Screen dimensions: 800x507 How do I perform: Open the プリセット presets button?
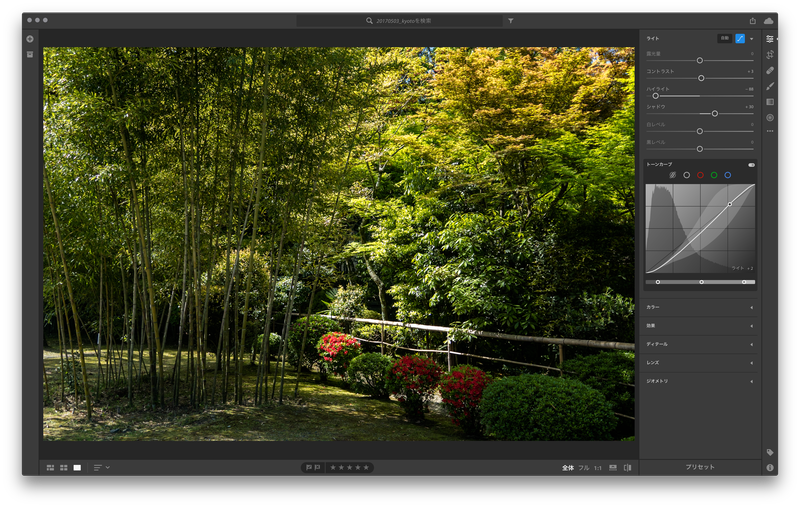(700, 467)
